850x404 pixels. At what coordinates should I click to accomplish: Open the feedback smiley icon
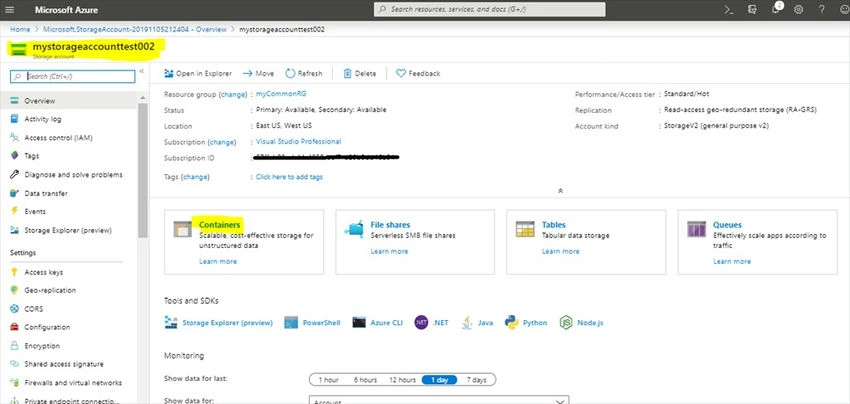(843, 10)
